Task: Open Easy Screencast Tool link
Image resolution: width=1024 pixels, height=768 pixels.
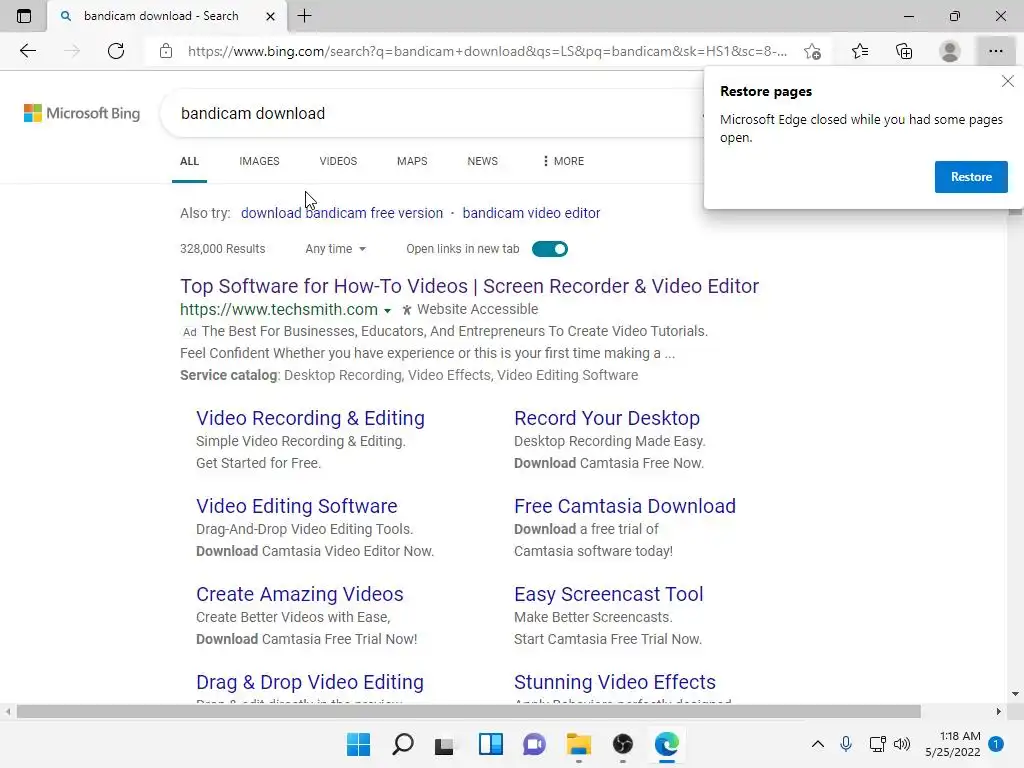Action: 609,594
